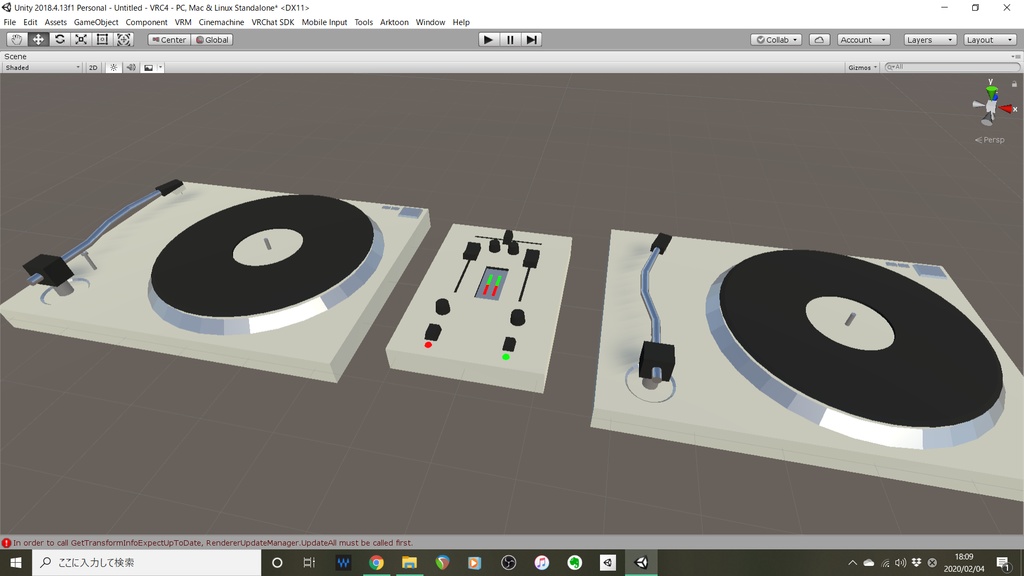The image size is (1024, 576).
Task: Open the Shaded draw mode dropdown
Action: pyautogui.click(x=40, y=67)
